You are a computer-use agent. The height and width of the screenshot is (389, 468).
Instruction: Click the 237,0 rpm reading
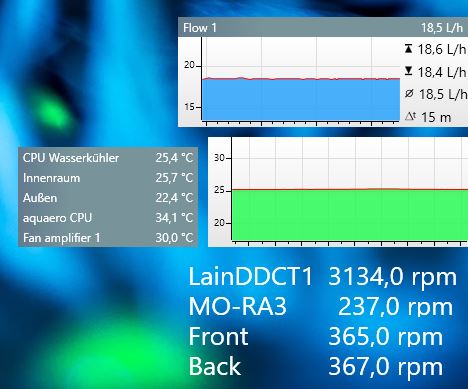(x=396, y=307)
